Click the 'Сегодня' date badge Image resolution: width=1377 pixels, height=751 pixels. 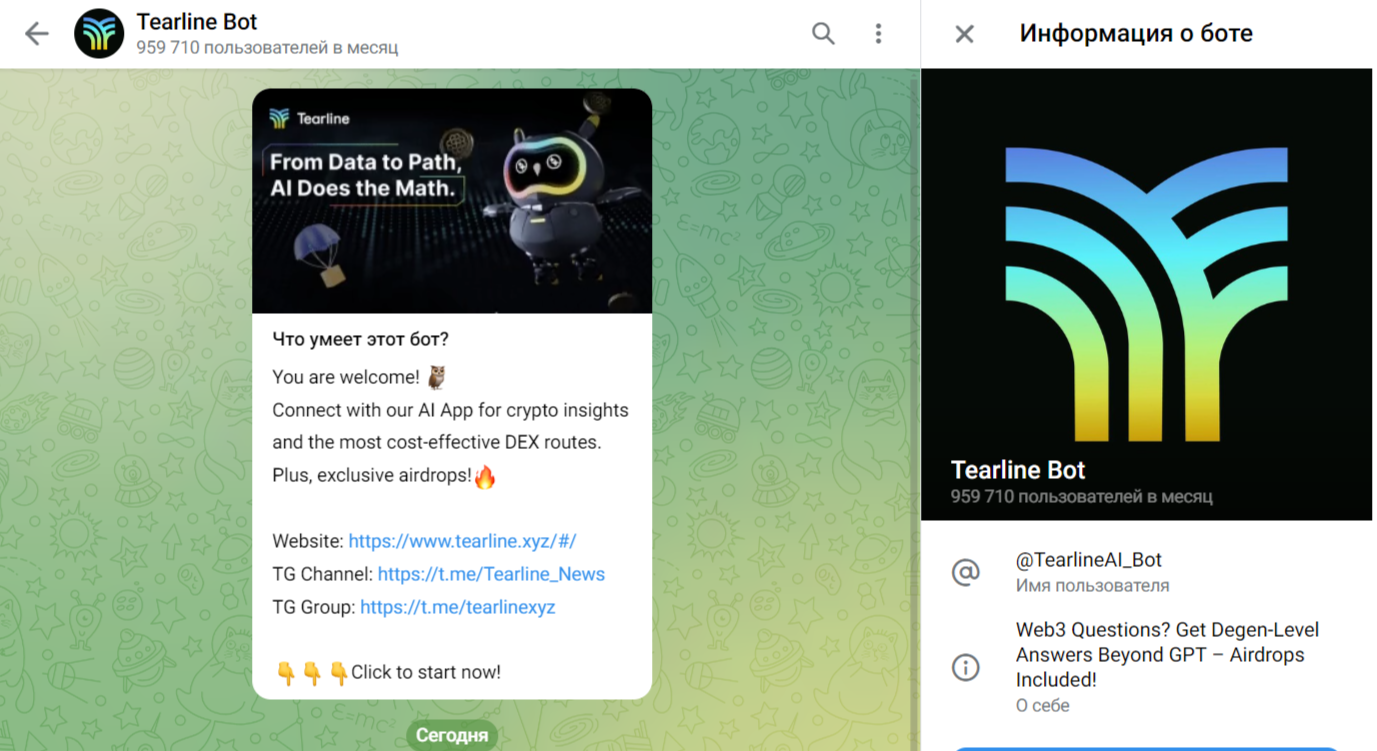(452, 735)
